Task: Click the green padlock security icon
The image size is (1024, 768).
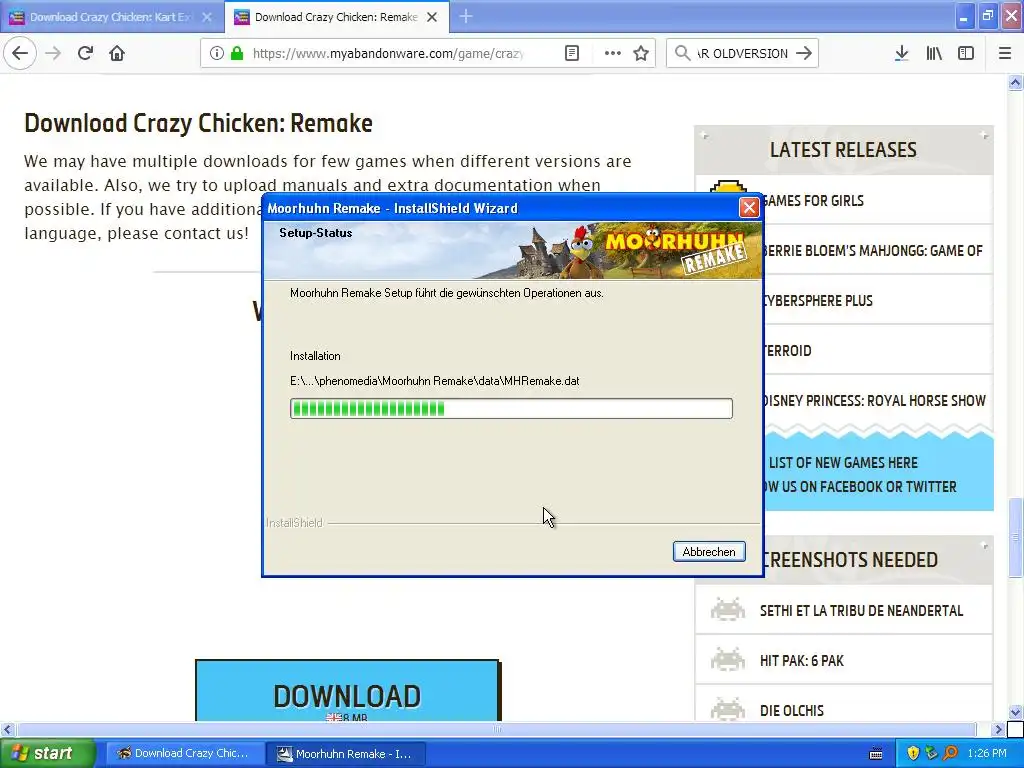Action: click(236, 53)
